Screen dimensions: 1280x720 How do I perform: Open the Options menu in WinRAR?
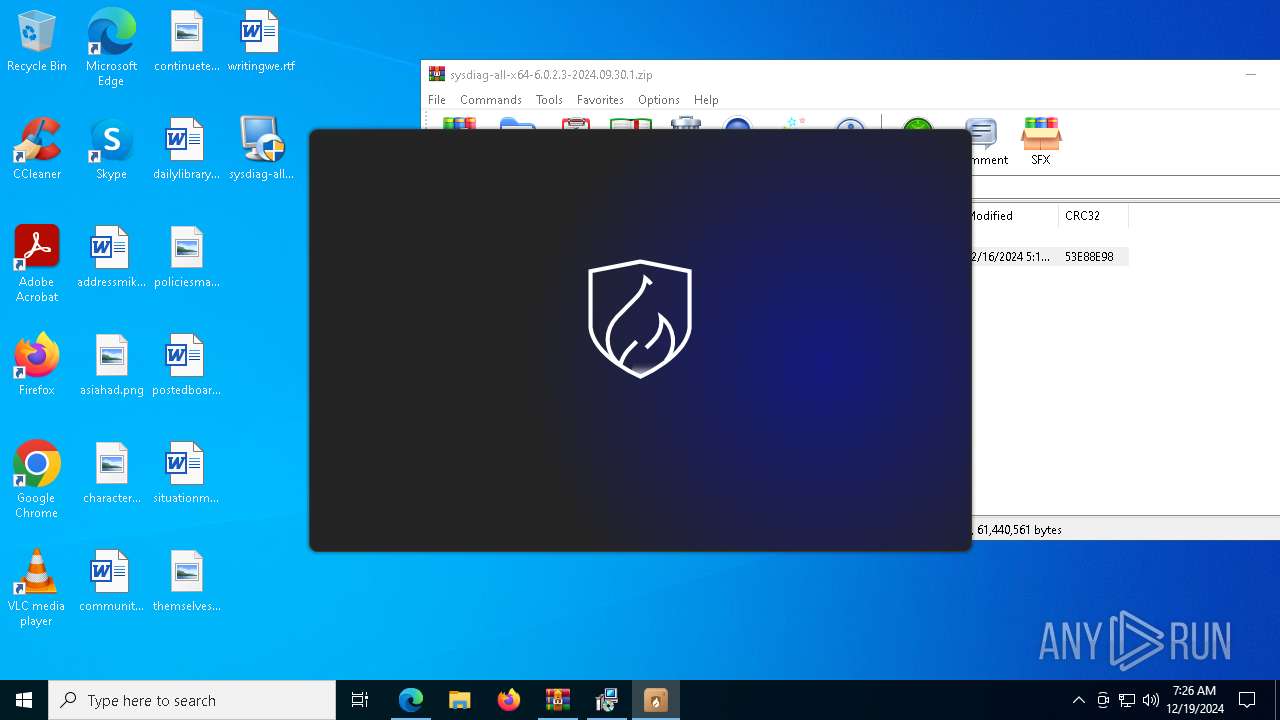(x=659, y=100)
